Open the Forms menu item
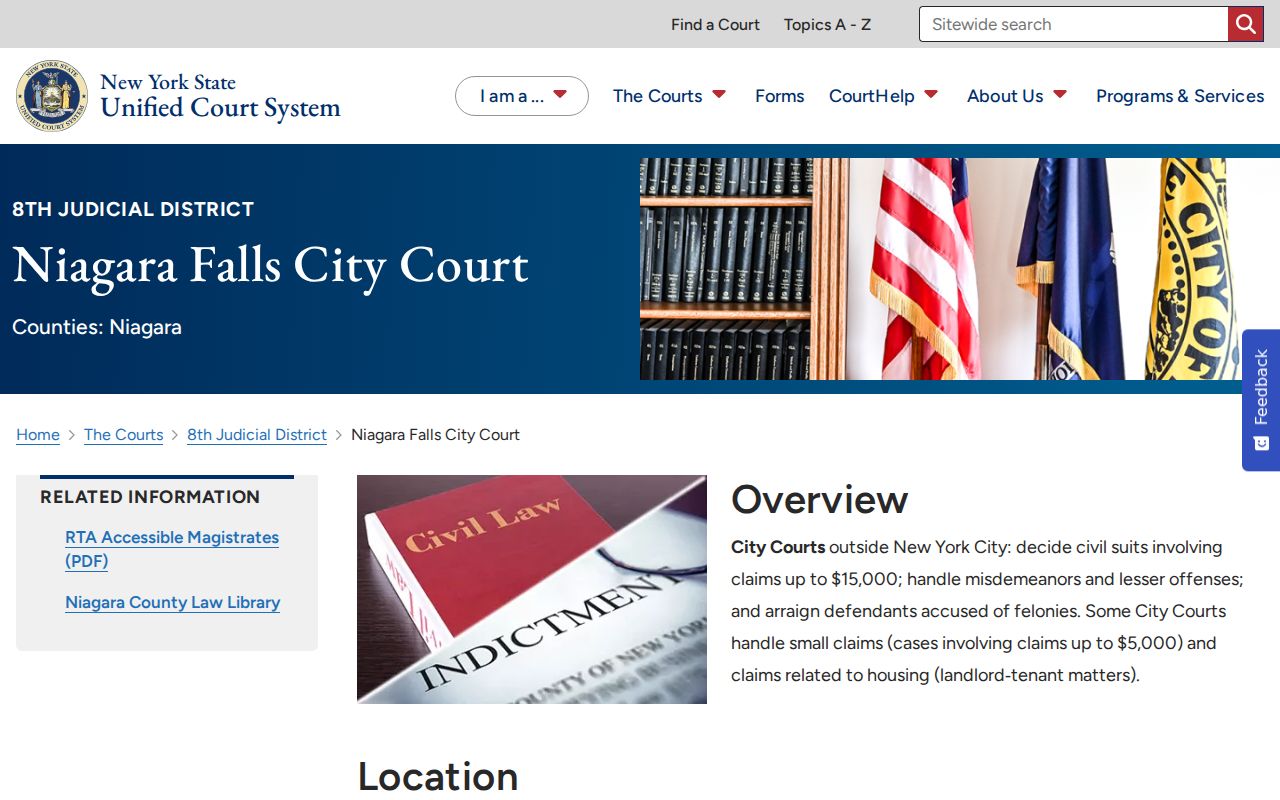 pyautogui.click(x=779, y=96)
